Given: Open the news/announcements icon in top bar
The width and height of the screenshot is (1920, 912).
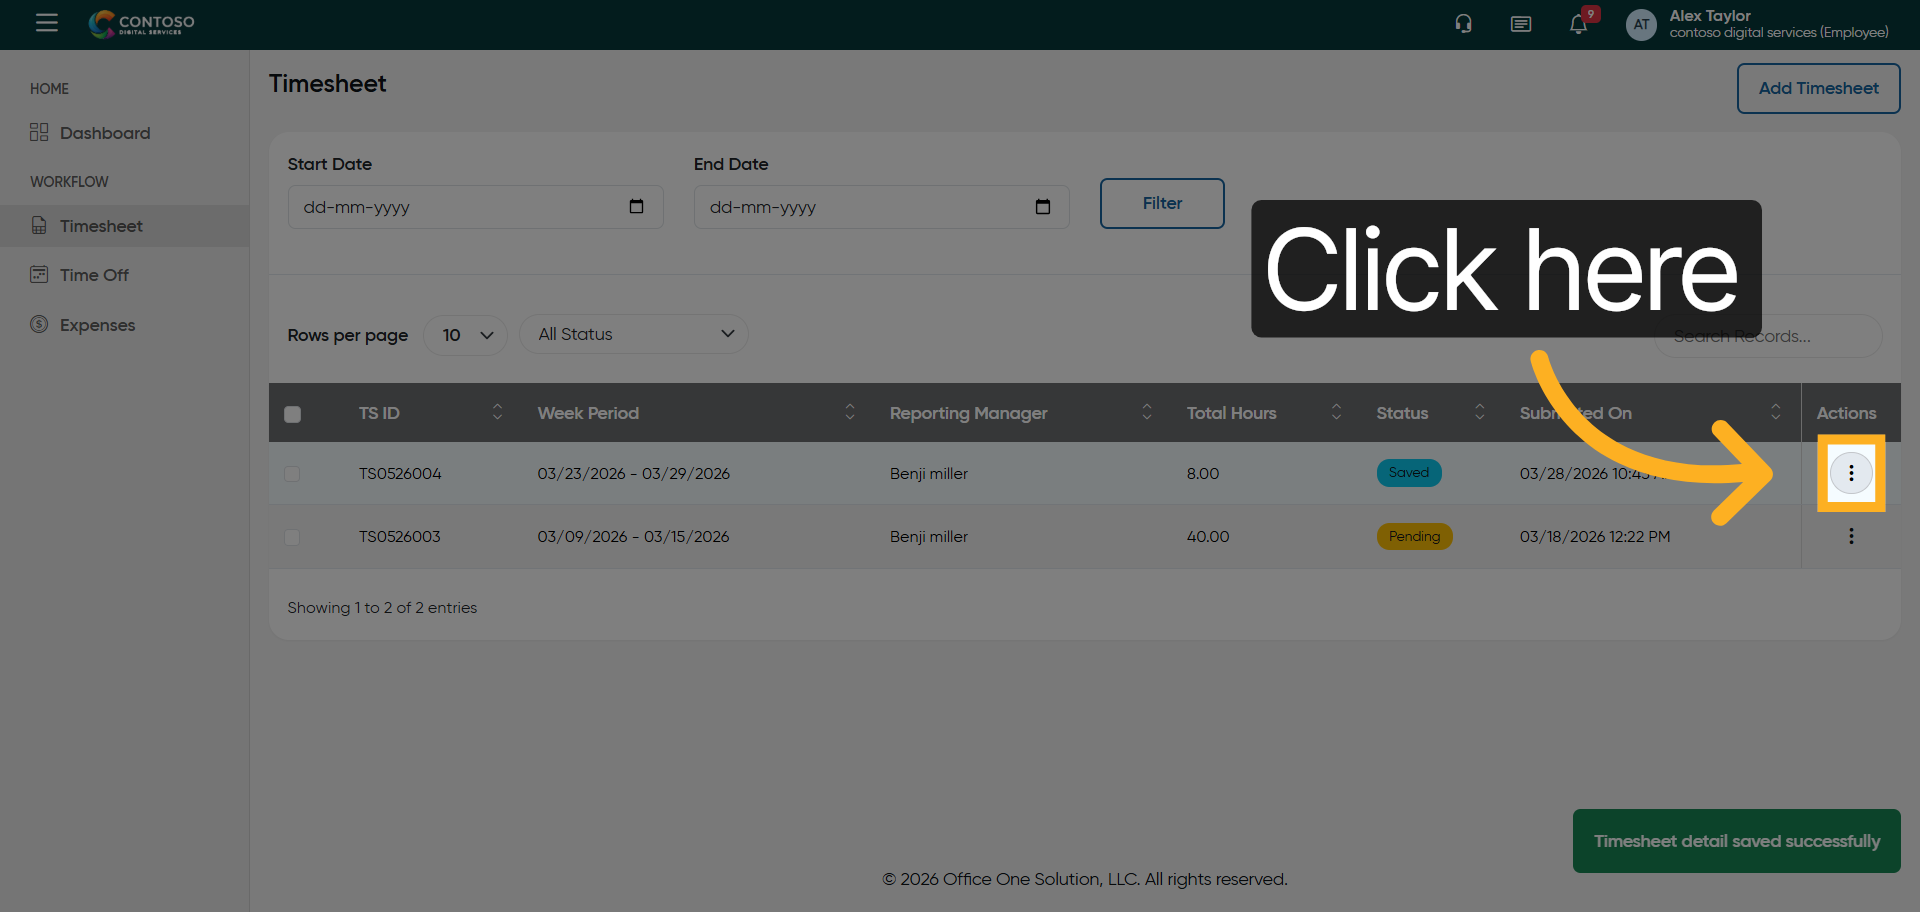Looking at the screenshot, I should point(1521,23).
